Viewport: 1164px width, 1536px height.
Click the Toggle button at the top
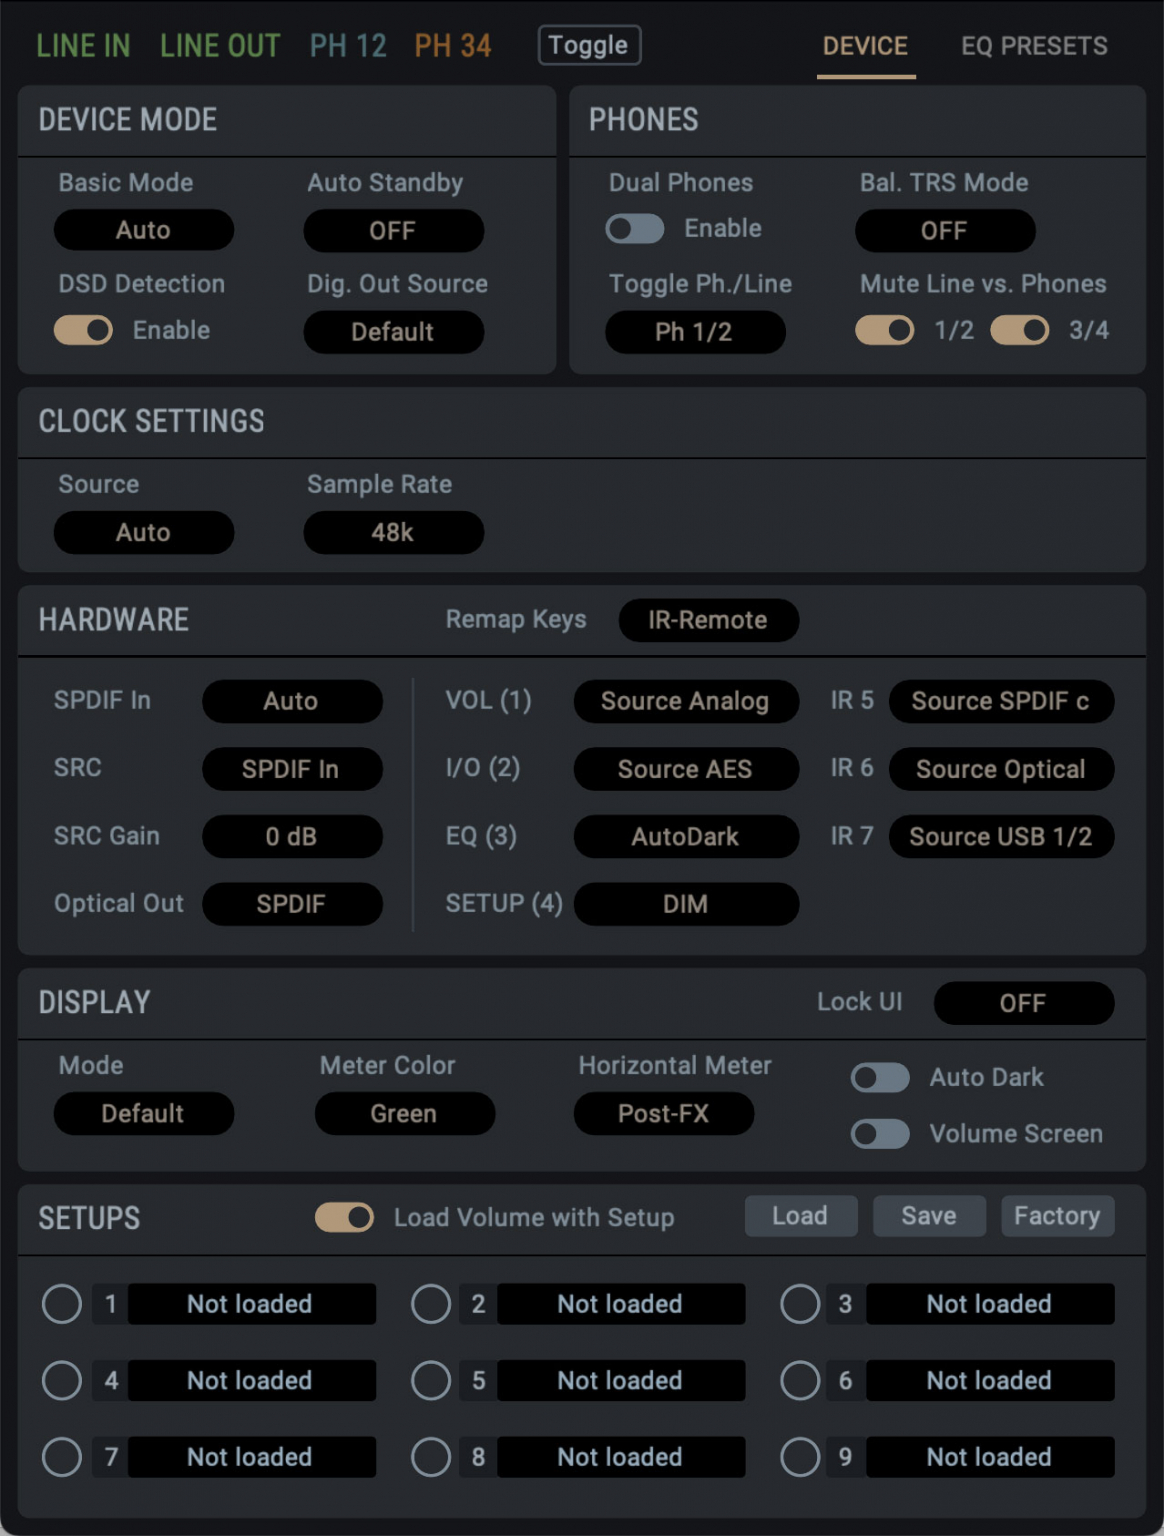coord(589,45)
